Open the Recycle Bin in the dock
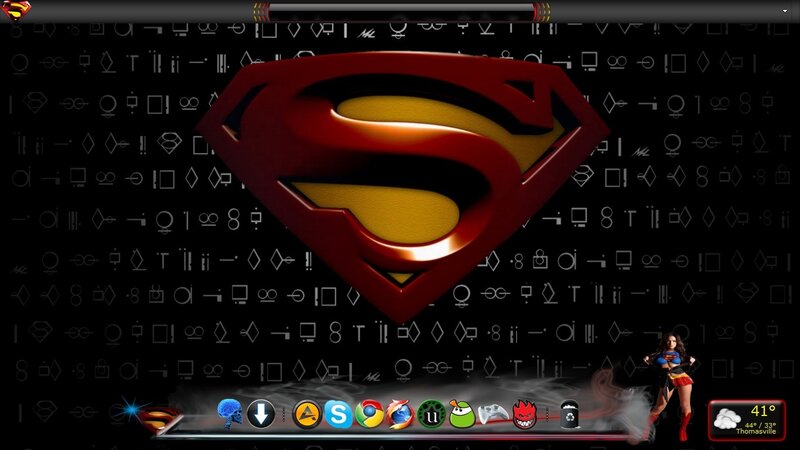 tap(569, 414)
